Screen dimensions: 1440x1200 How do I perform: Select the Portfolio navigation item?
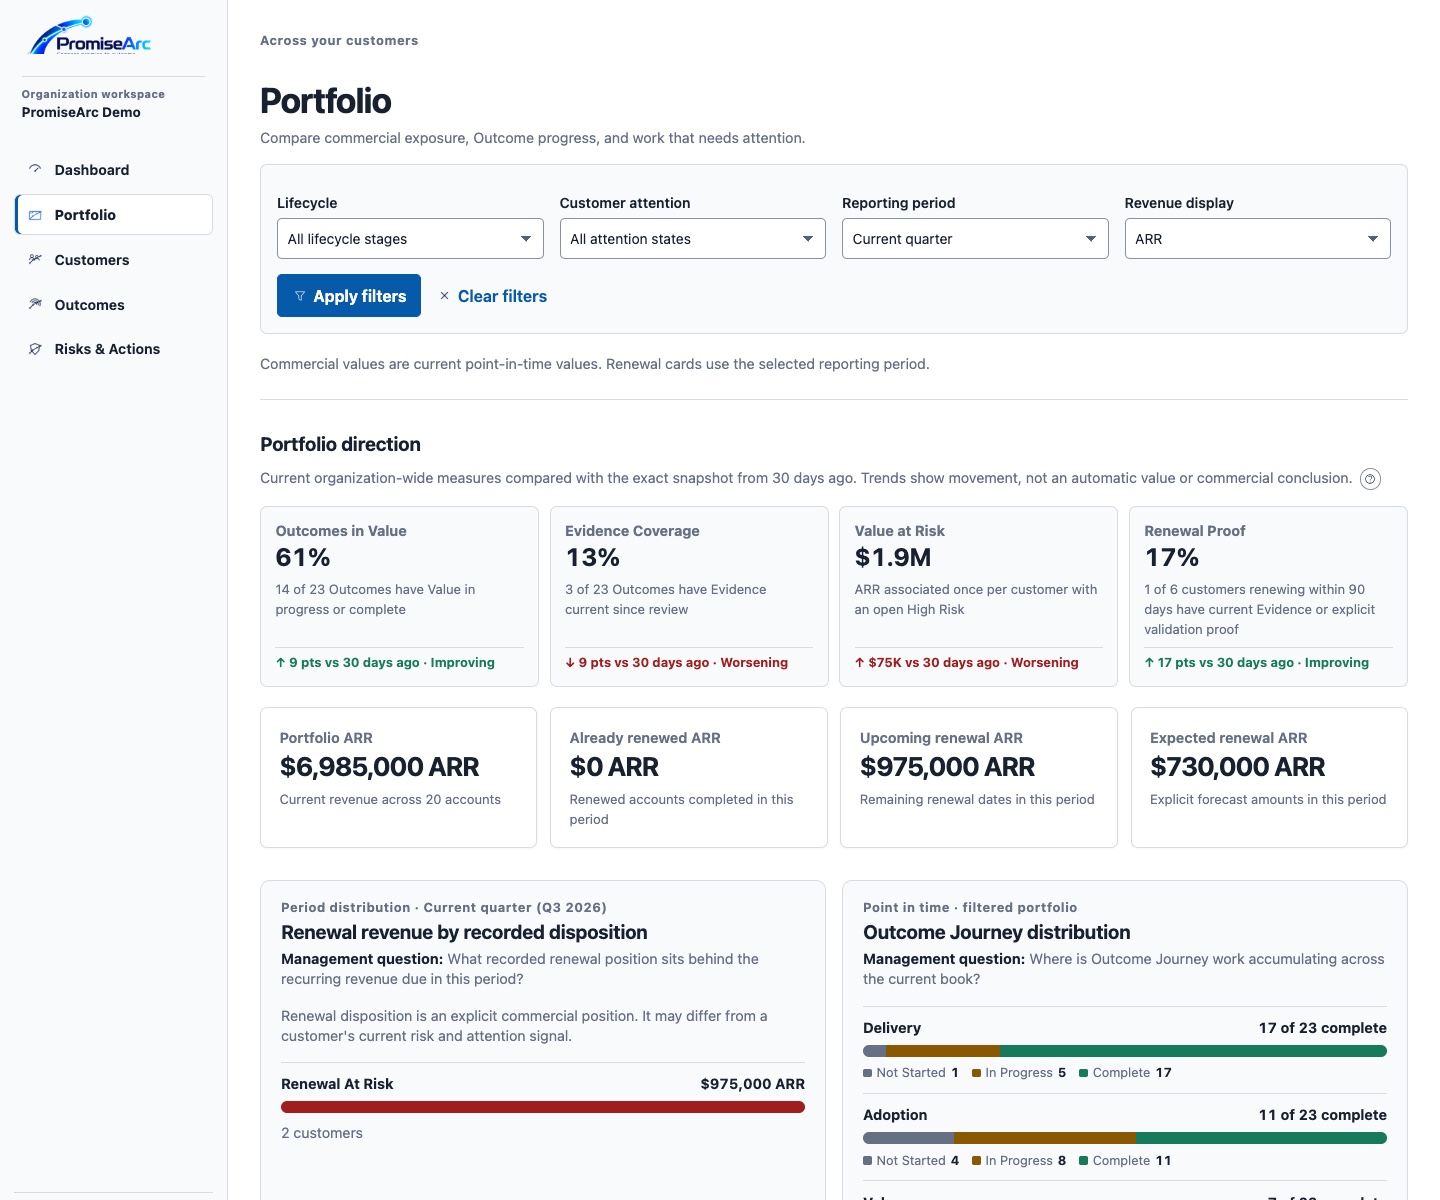[x=114, y=215]
